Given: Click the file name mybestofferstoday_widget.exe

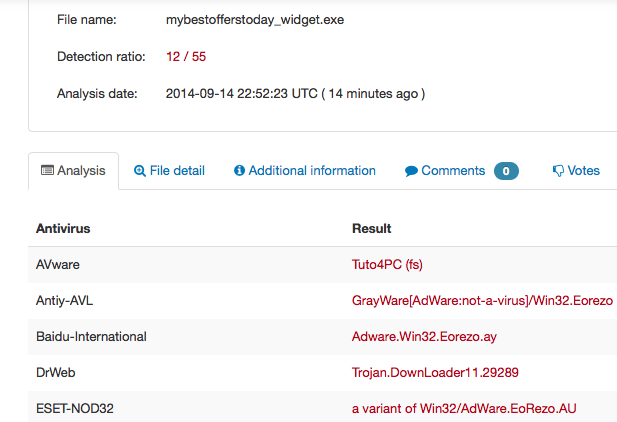Looking at the screenshot, I should (x=255, y=20).
